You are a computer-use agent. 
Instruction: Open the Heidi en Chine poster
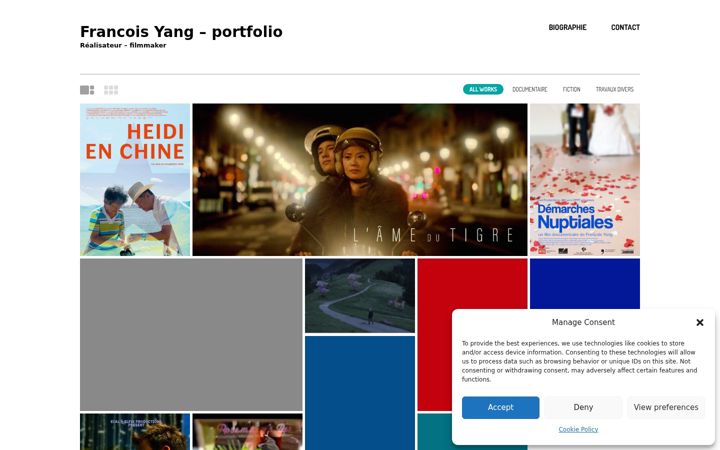135,180
